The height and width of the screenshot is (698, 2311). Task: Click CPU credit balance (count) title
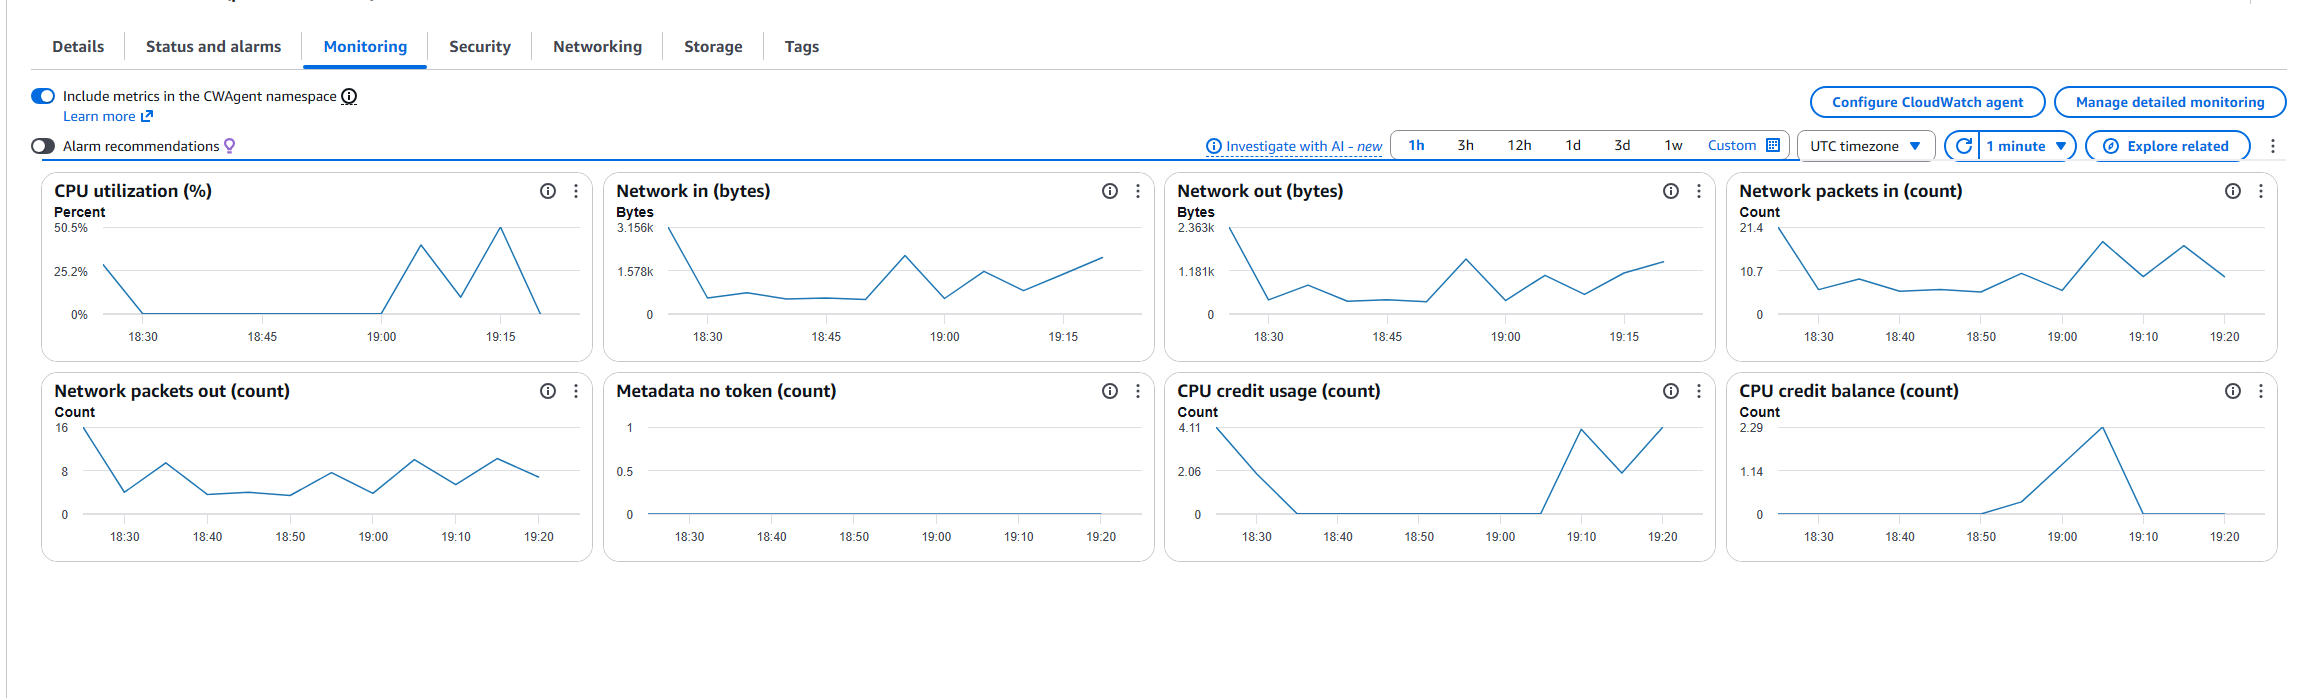pyautogui.click(x=1848, y=391)
